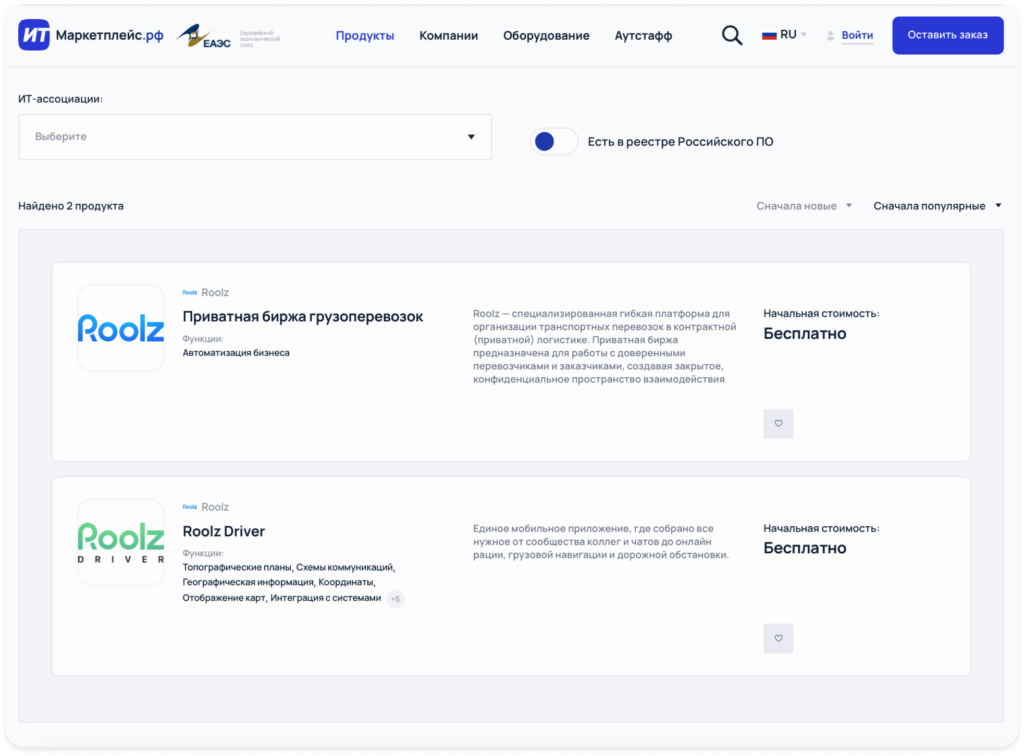
Task: Add Приватная биржа грузоперевозок to favorites
Action: [778, 423]
